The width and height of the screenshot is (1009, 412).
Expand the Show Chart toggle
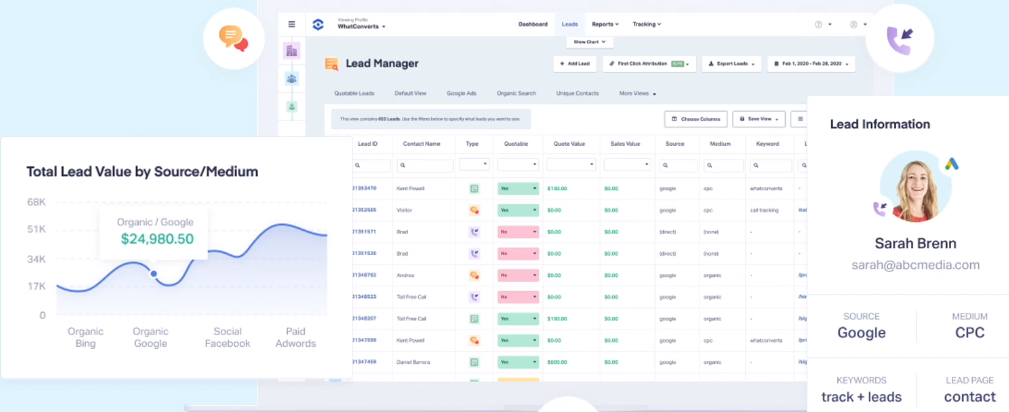tap(589, 42)
